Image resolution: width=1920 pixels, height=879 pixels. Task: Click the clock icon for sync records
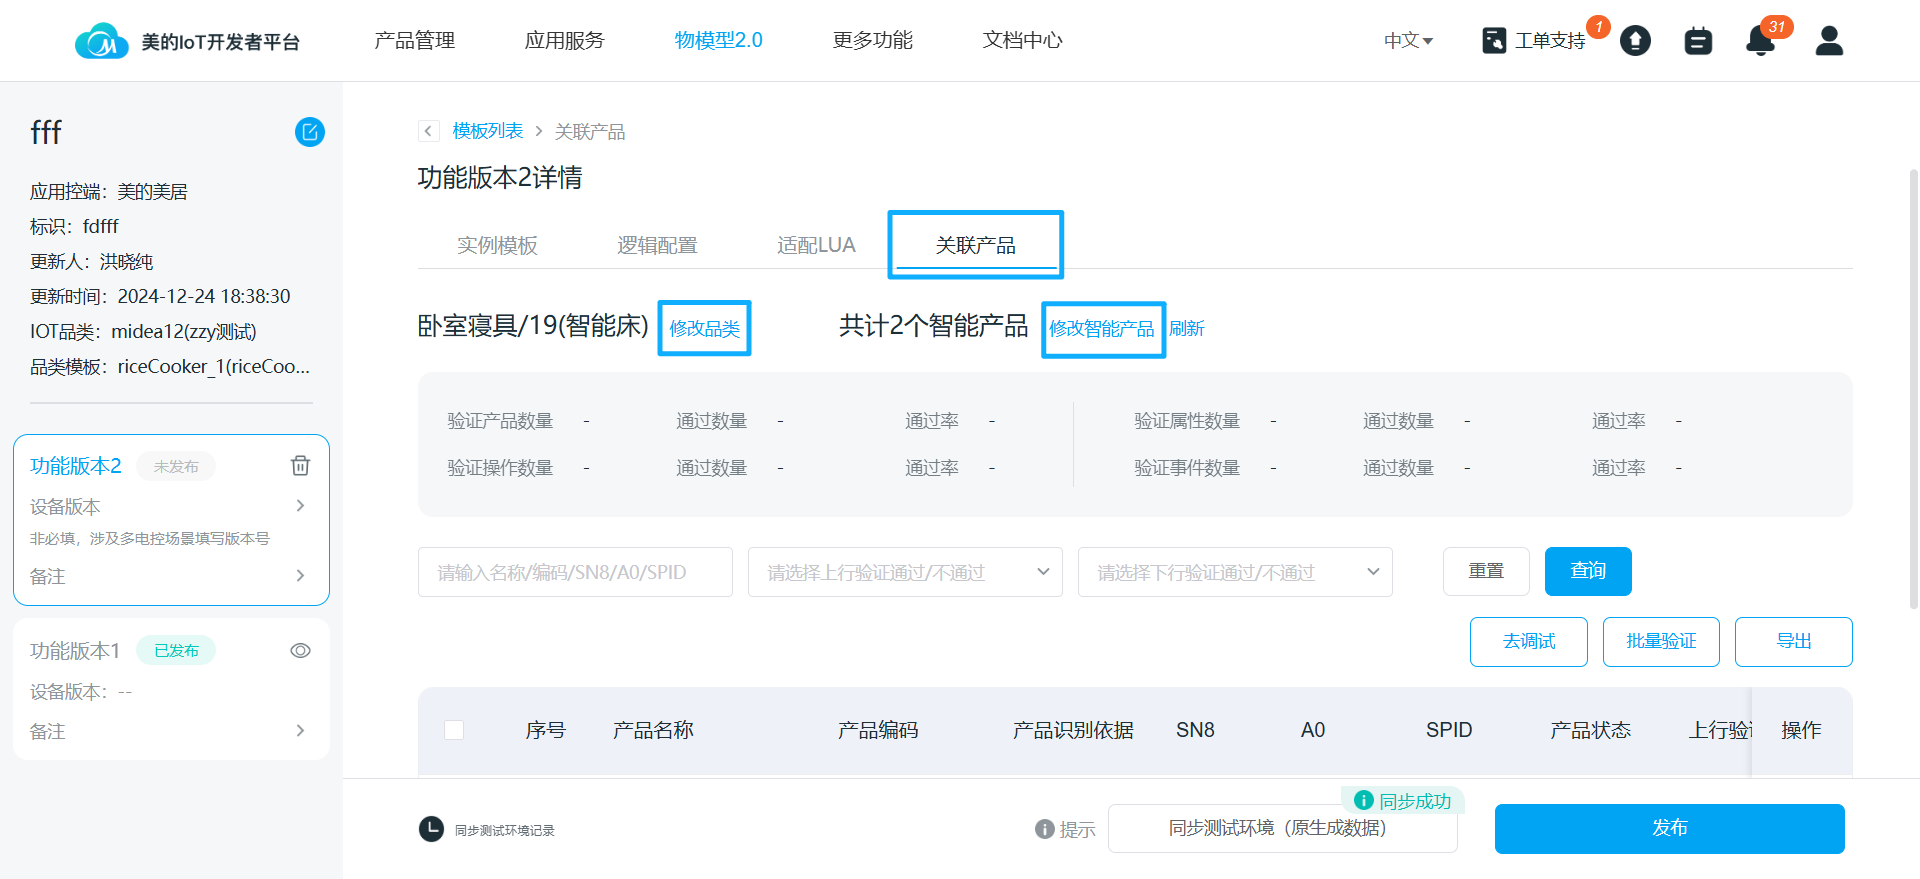pyautogui.click(x=431, y=829)
